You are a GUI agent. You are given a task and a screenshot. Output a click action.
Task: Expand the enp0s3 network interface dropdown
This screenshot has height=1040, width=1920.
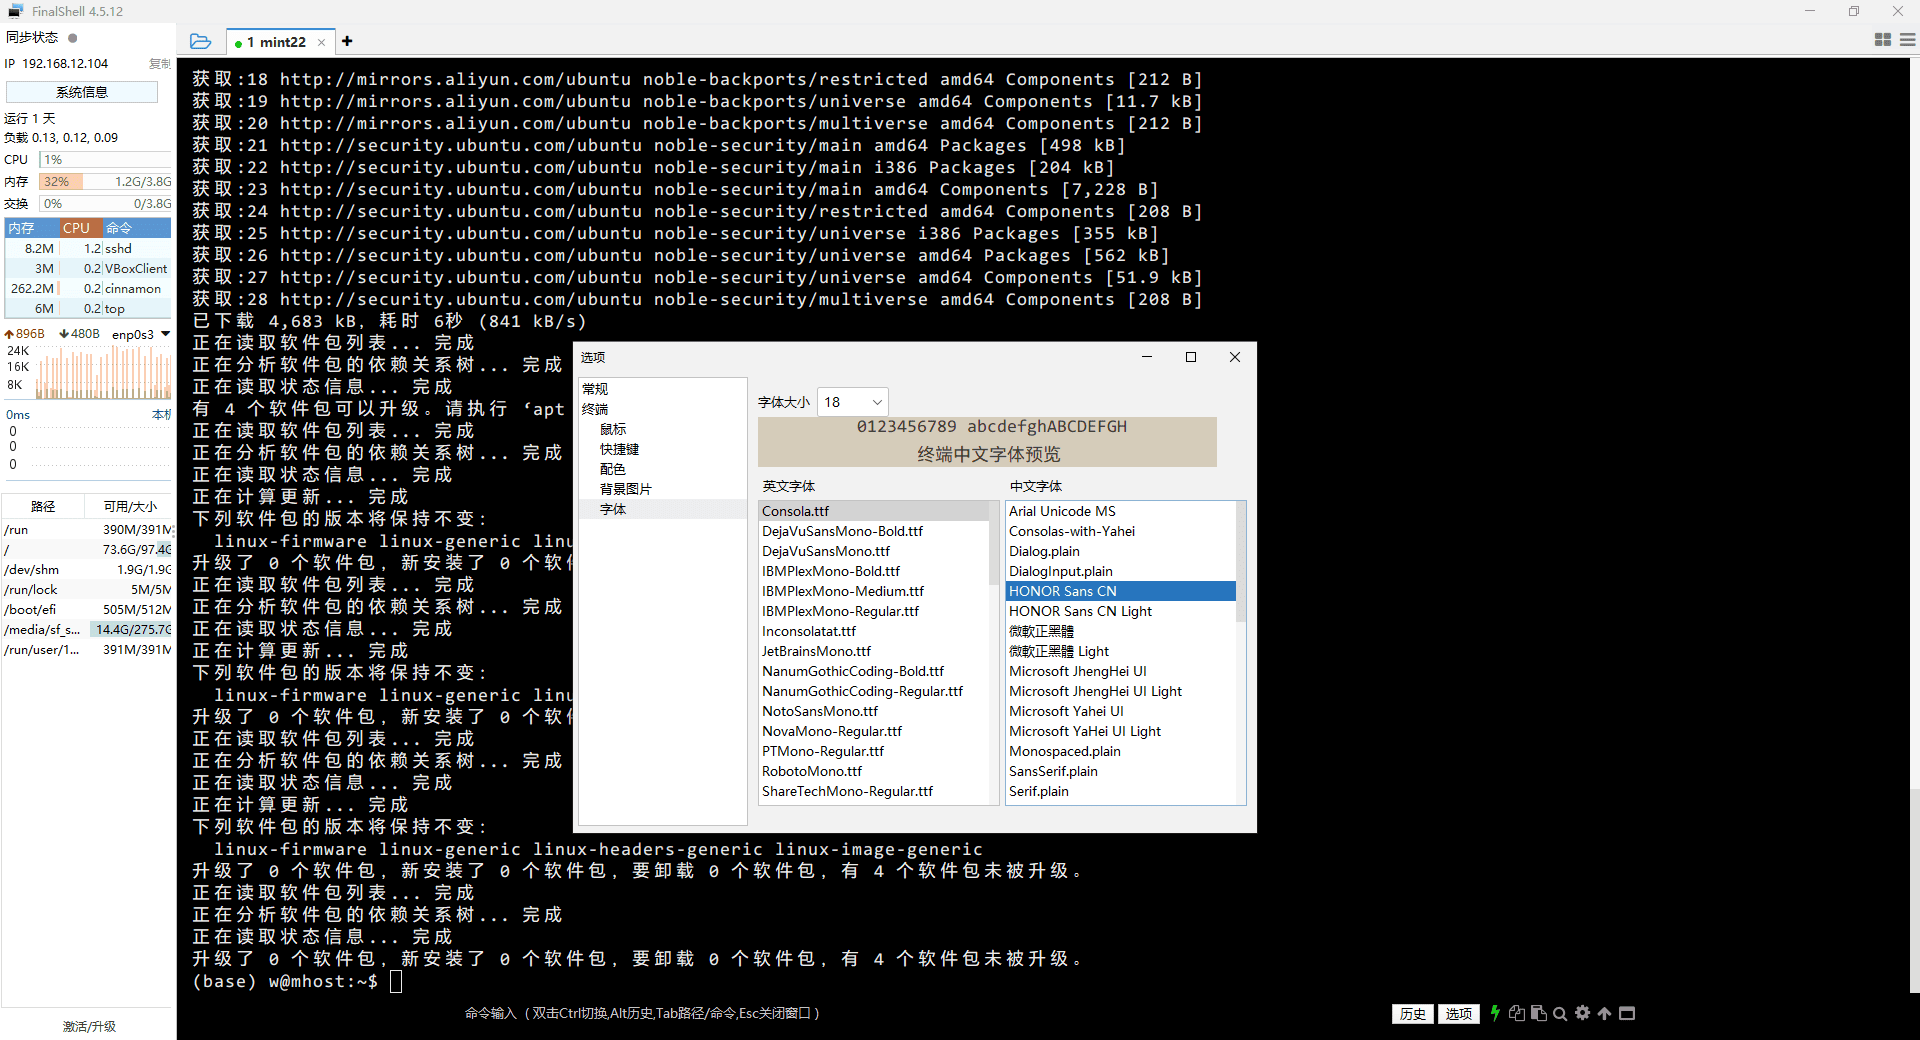tap(166, 334)
